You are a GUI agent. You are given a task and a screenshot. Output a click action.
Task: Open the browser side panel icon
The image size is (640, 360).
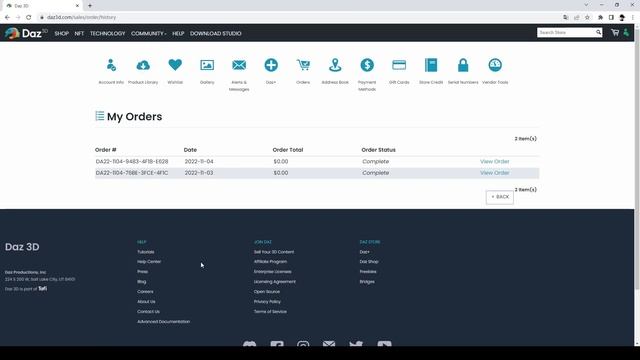point(611,17)
